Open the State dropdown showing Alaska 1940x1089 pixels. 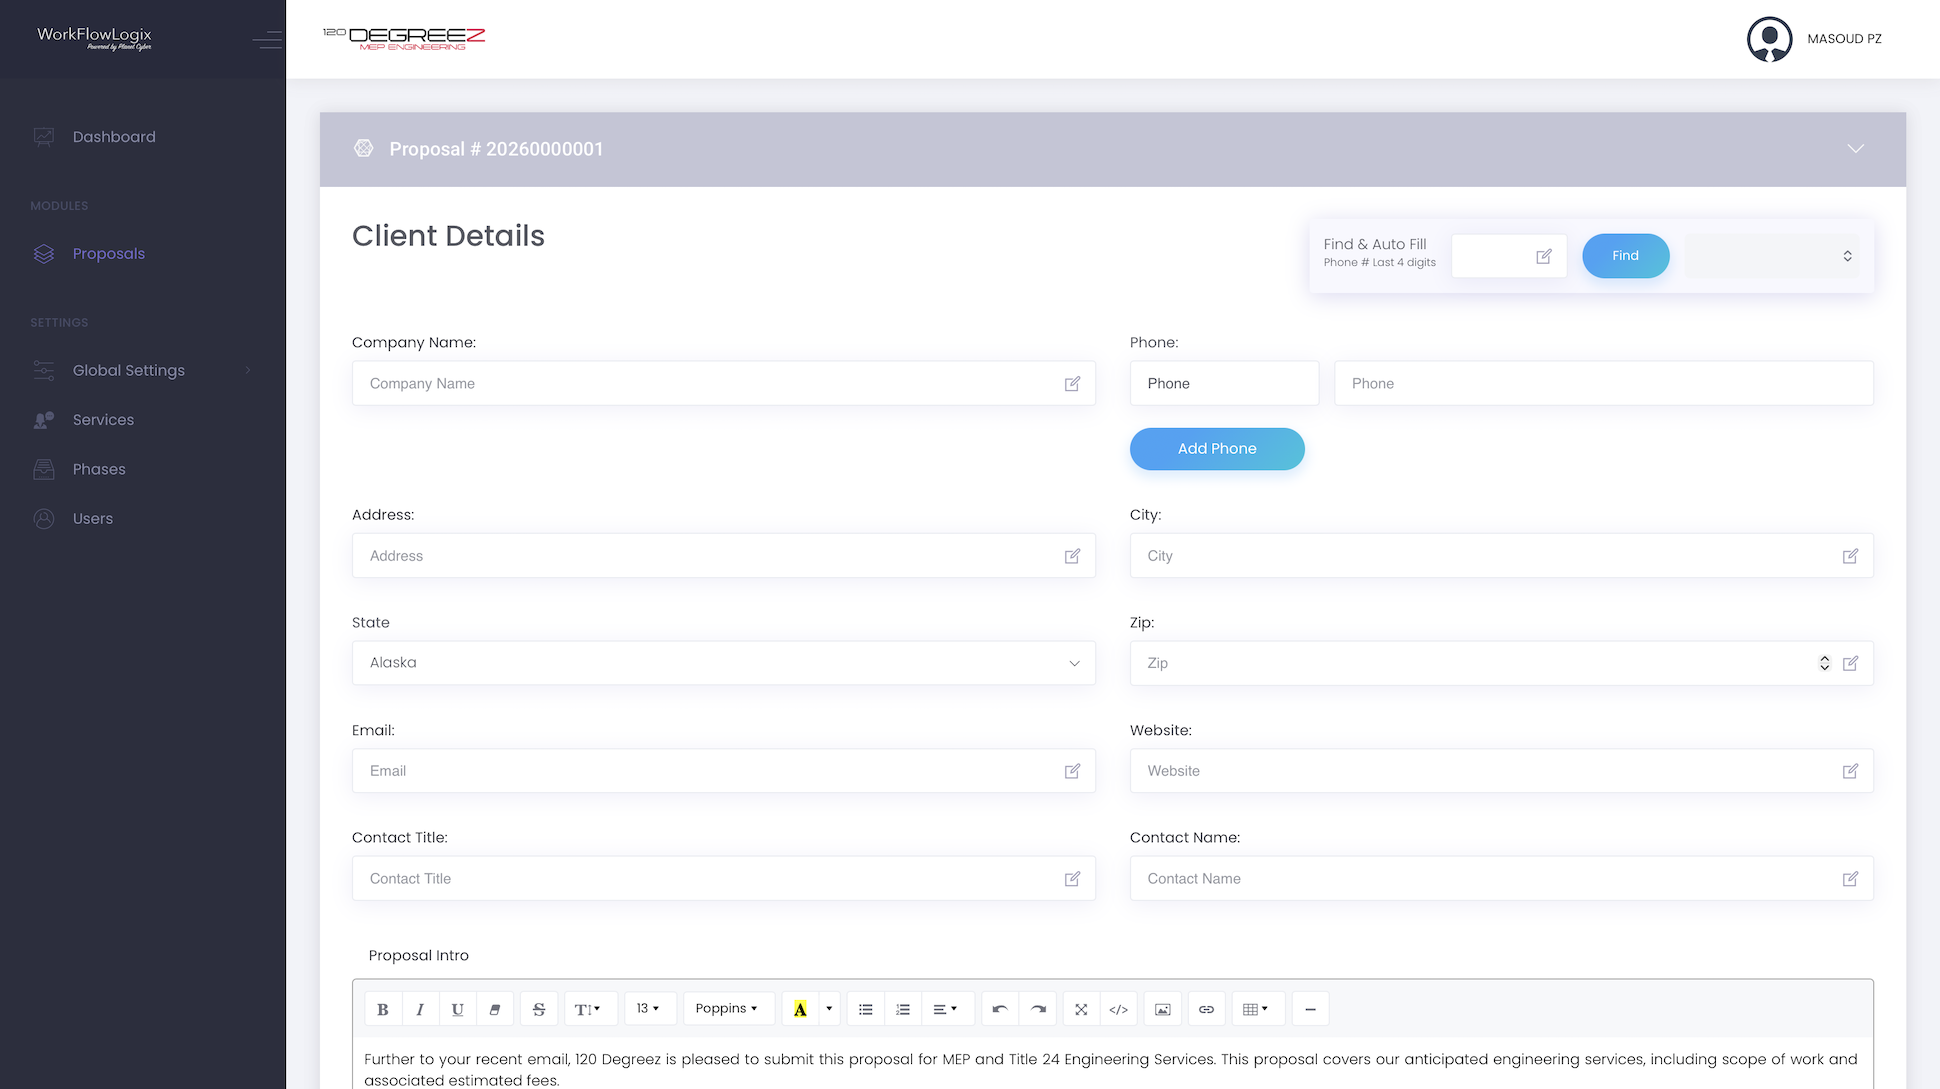pos(723,662)
